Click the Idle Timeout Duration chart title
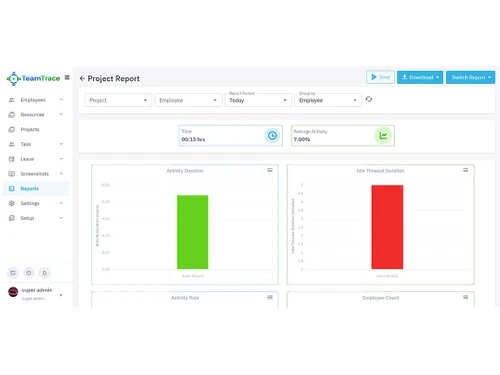 [x=380, y=171]
